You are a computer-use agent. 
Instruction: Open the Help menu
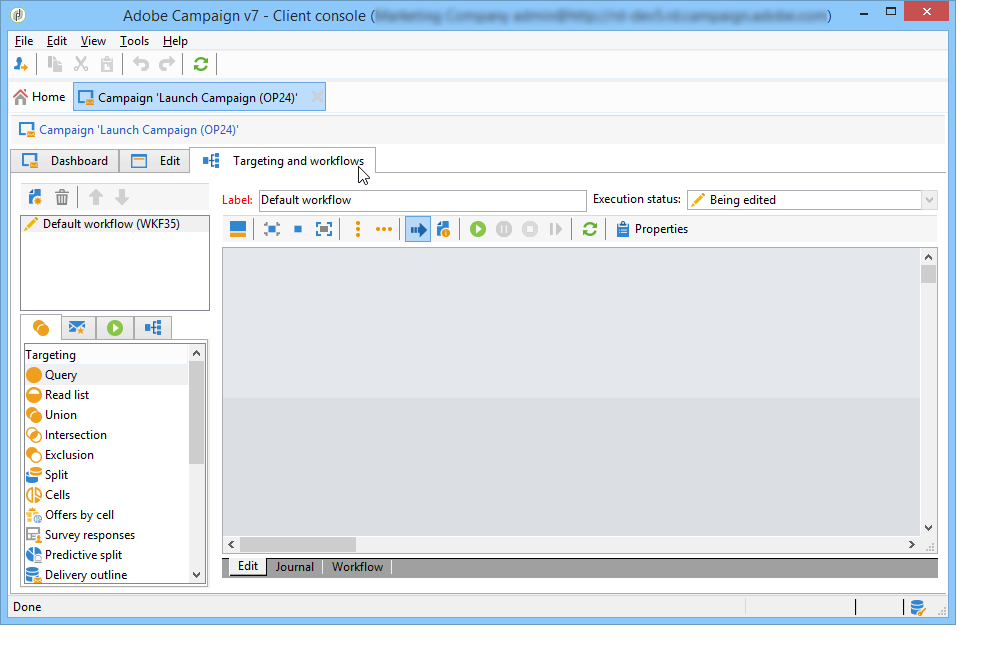175,41
